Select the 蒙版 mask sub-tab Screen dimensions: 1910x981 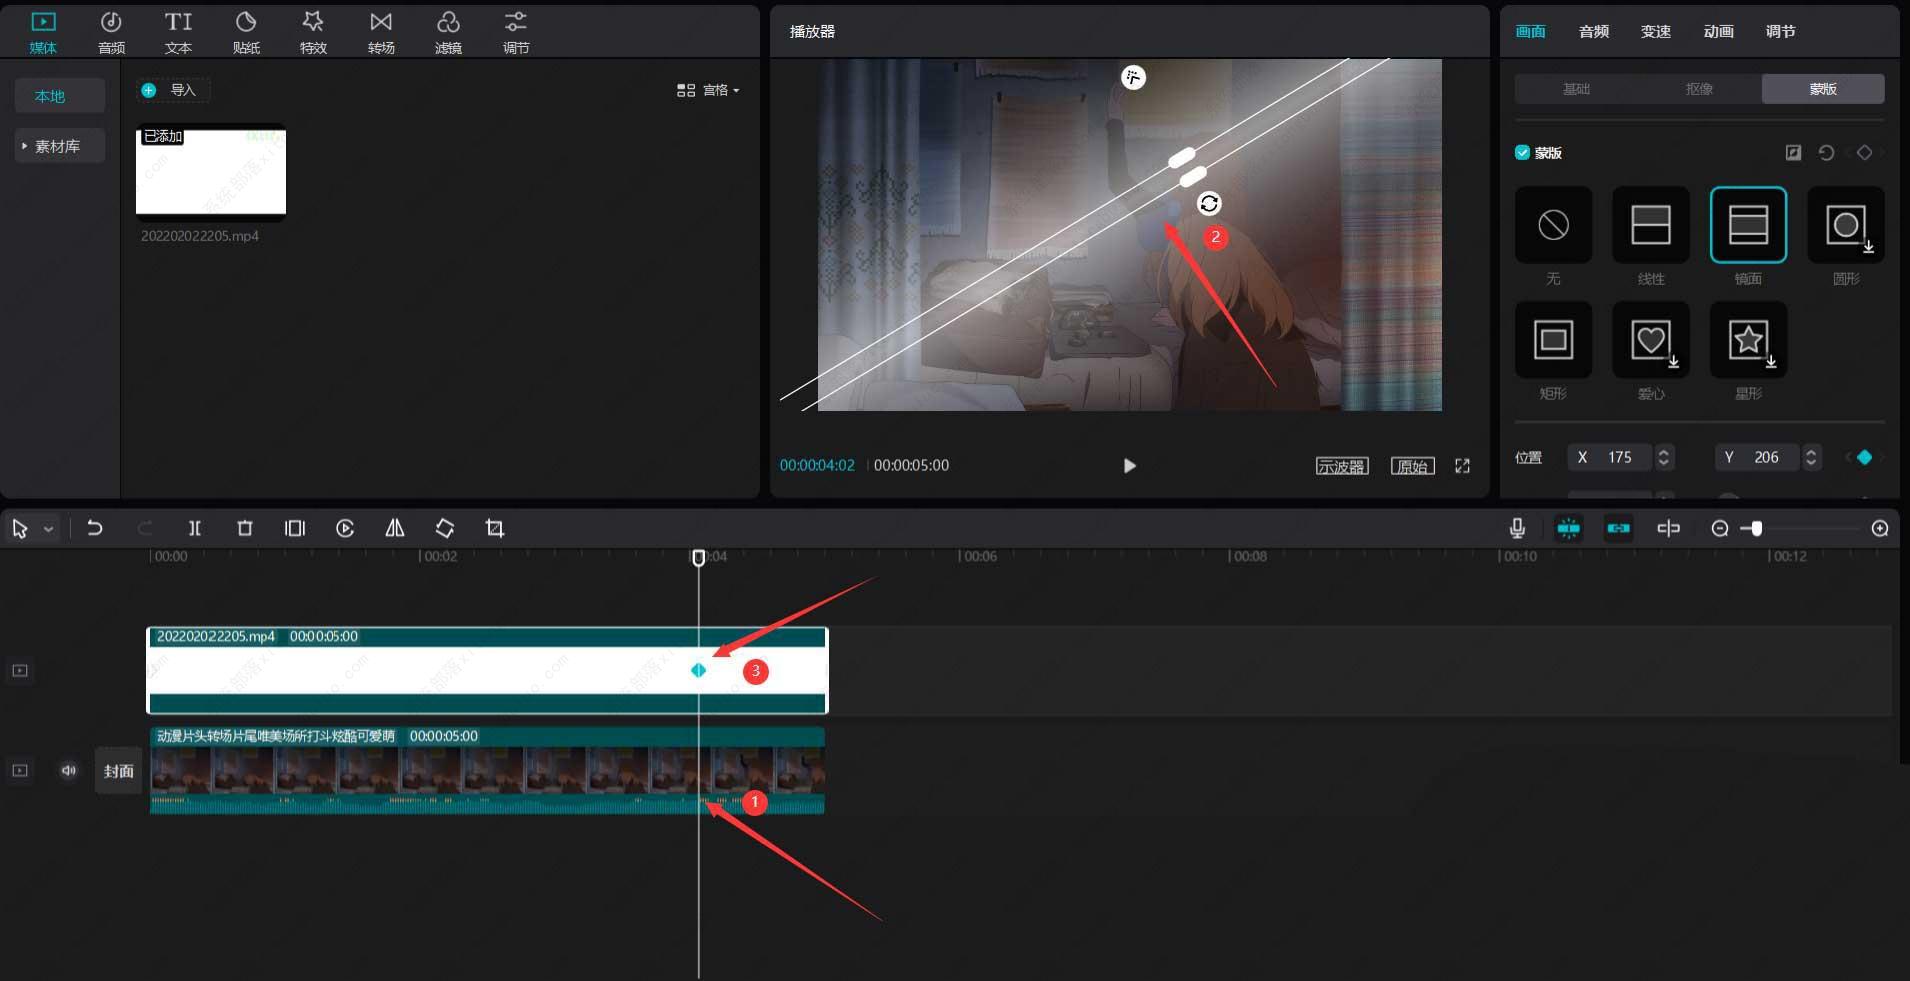(x=1823, y=89)
